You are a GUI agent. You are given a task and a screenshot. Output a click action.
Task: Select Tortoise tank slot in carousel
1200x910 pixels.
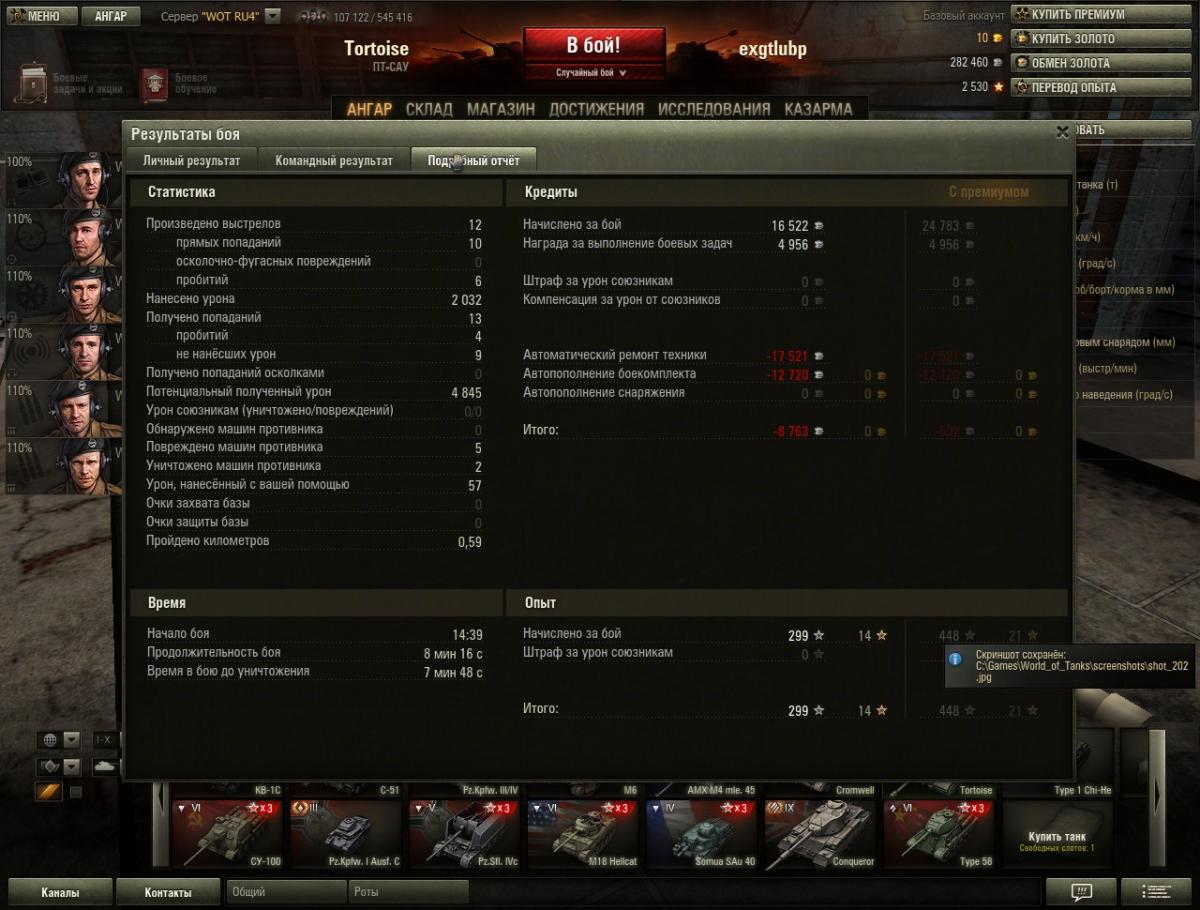click(941, 788)
